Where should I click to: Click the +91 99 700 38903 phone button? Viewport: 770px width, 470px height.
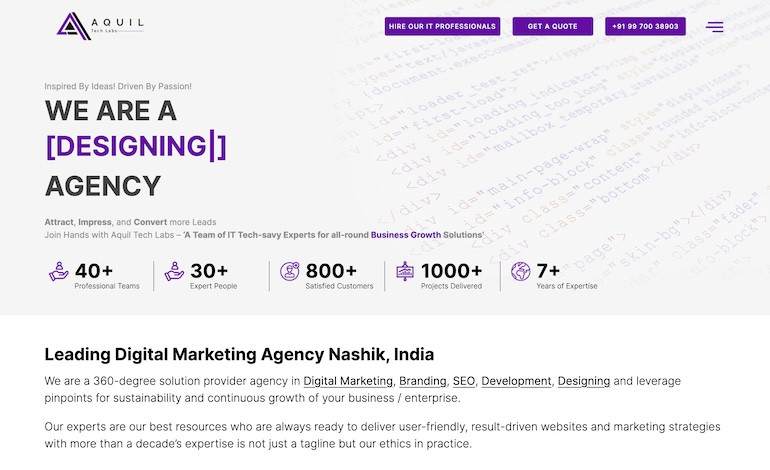click(x=645, y=27)
